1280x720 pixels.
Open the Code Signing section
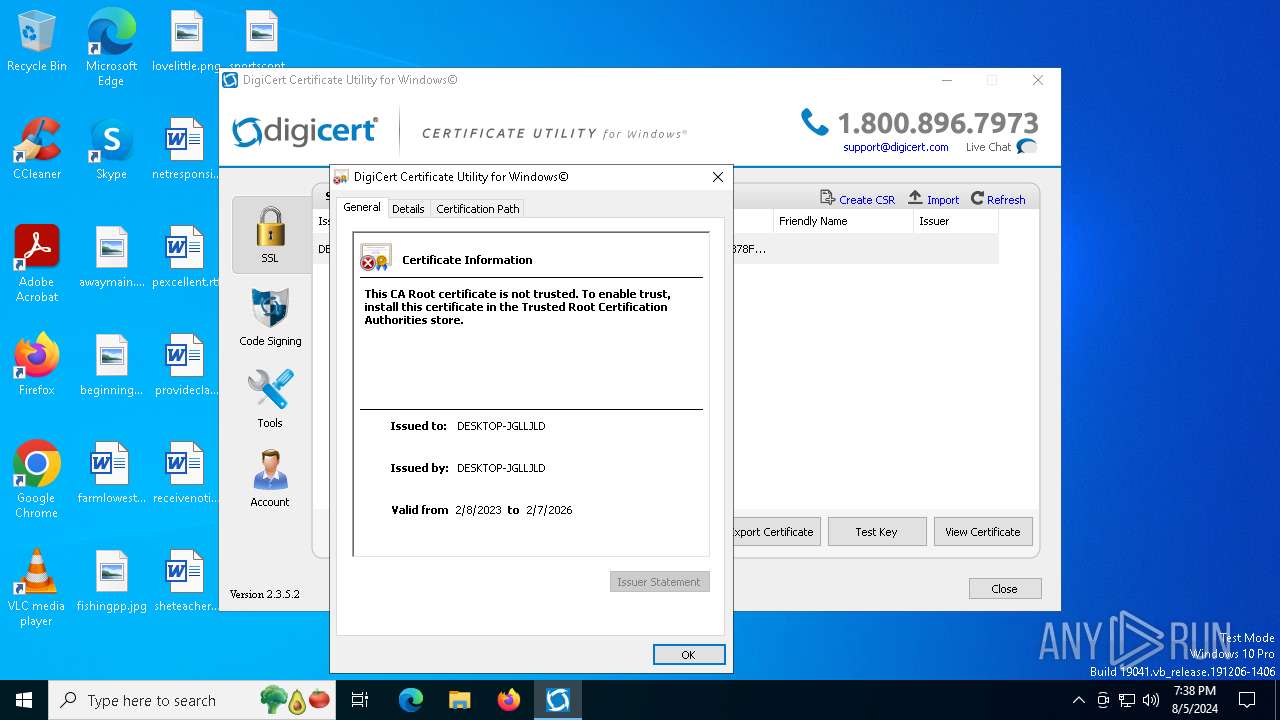[270, 317]
